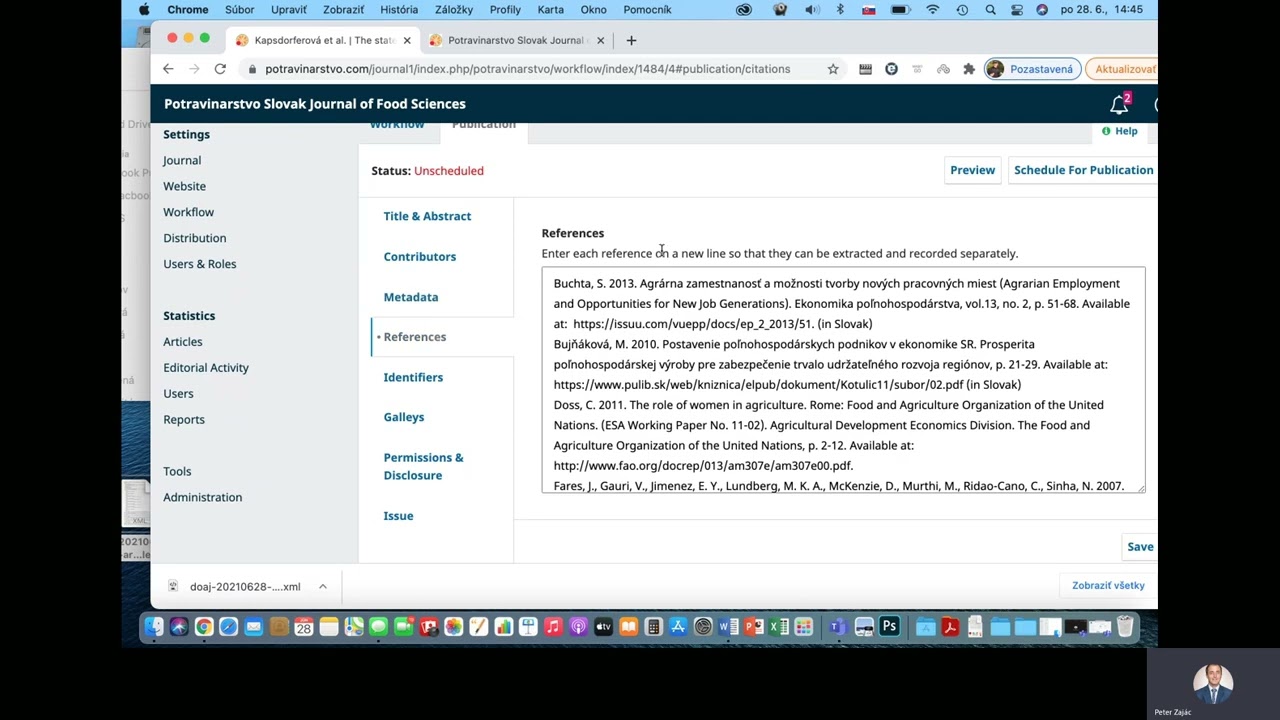1280x720 pixels.
Task: Open Editorial Activity statistics
Action: [206, 368]
